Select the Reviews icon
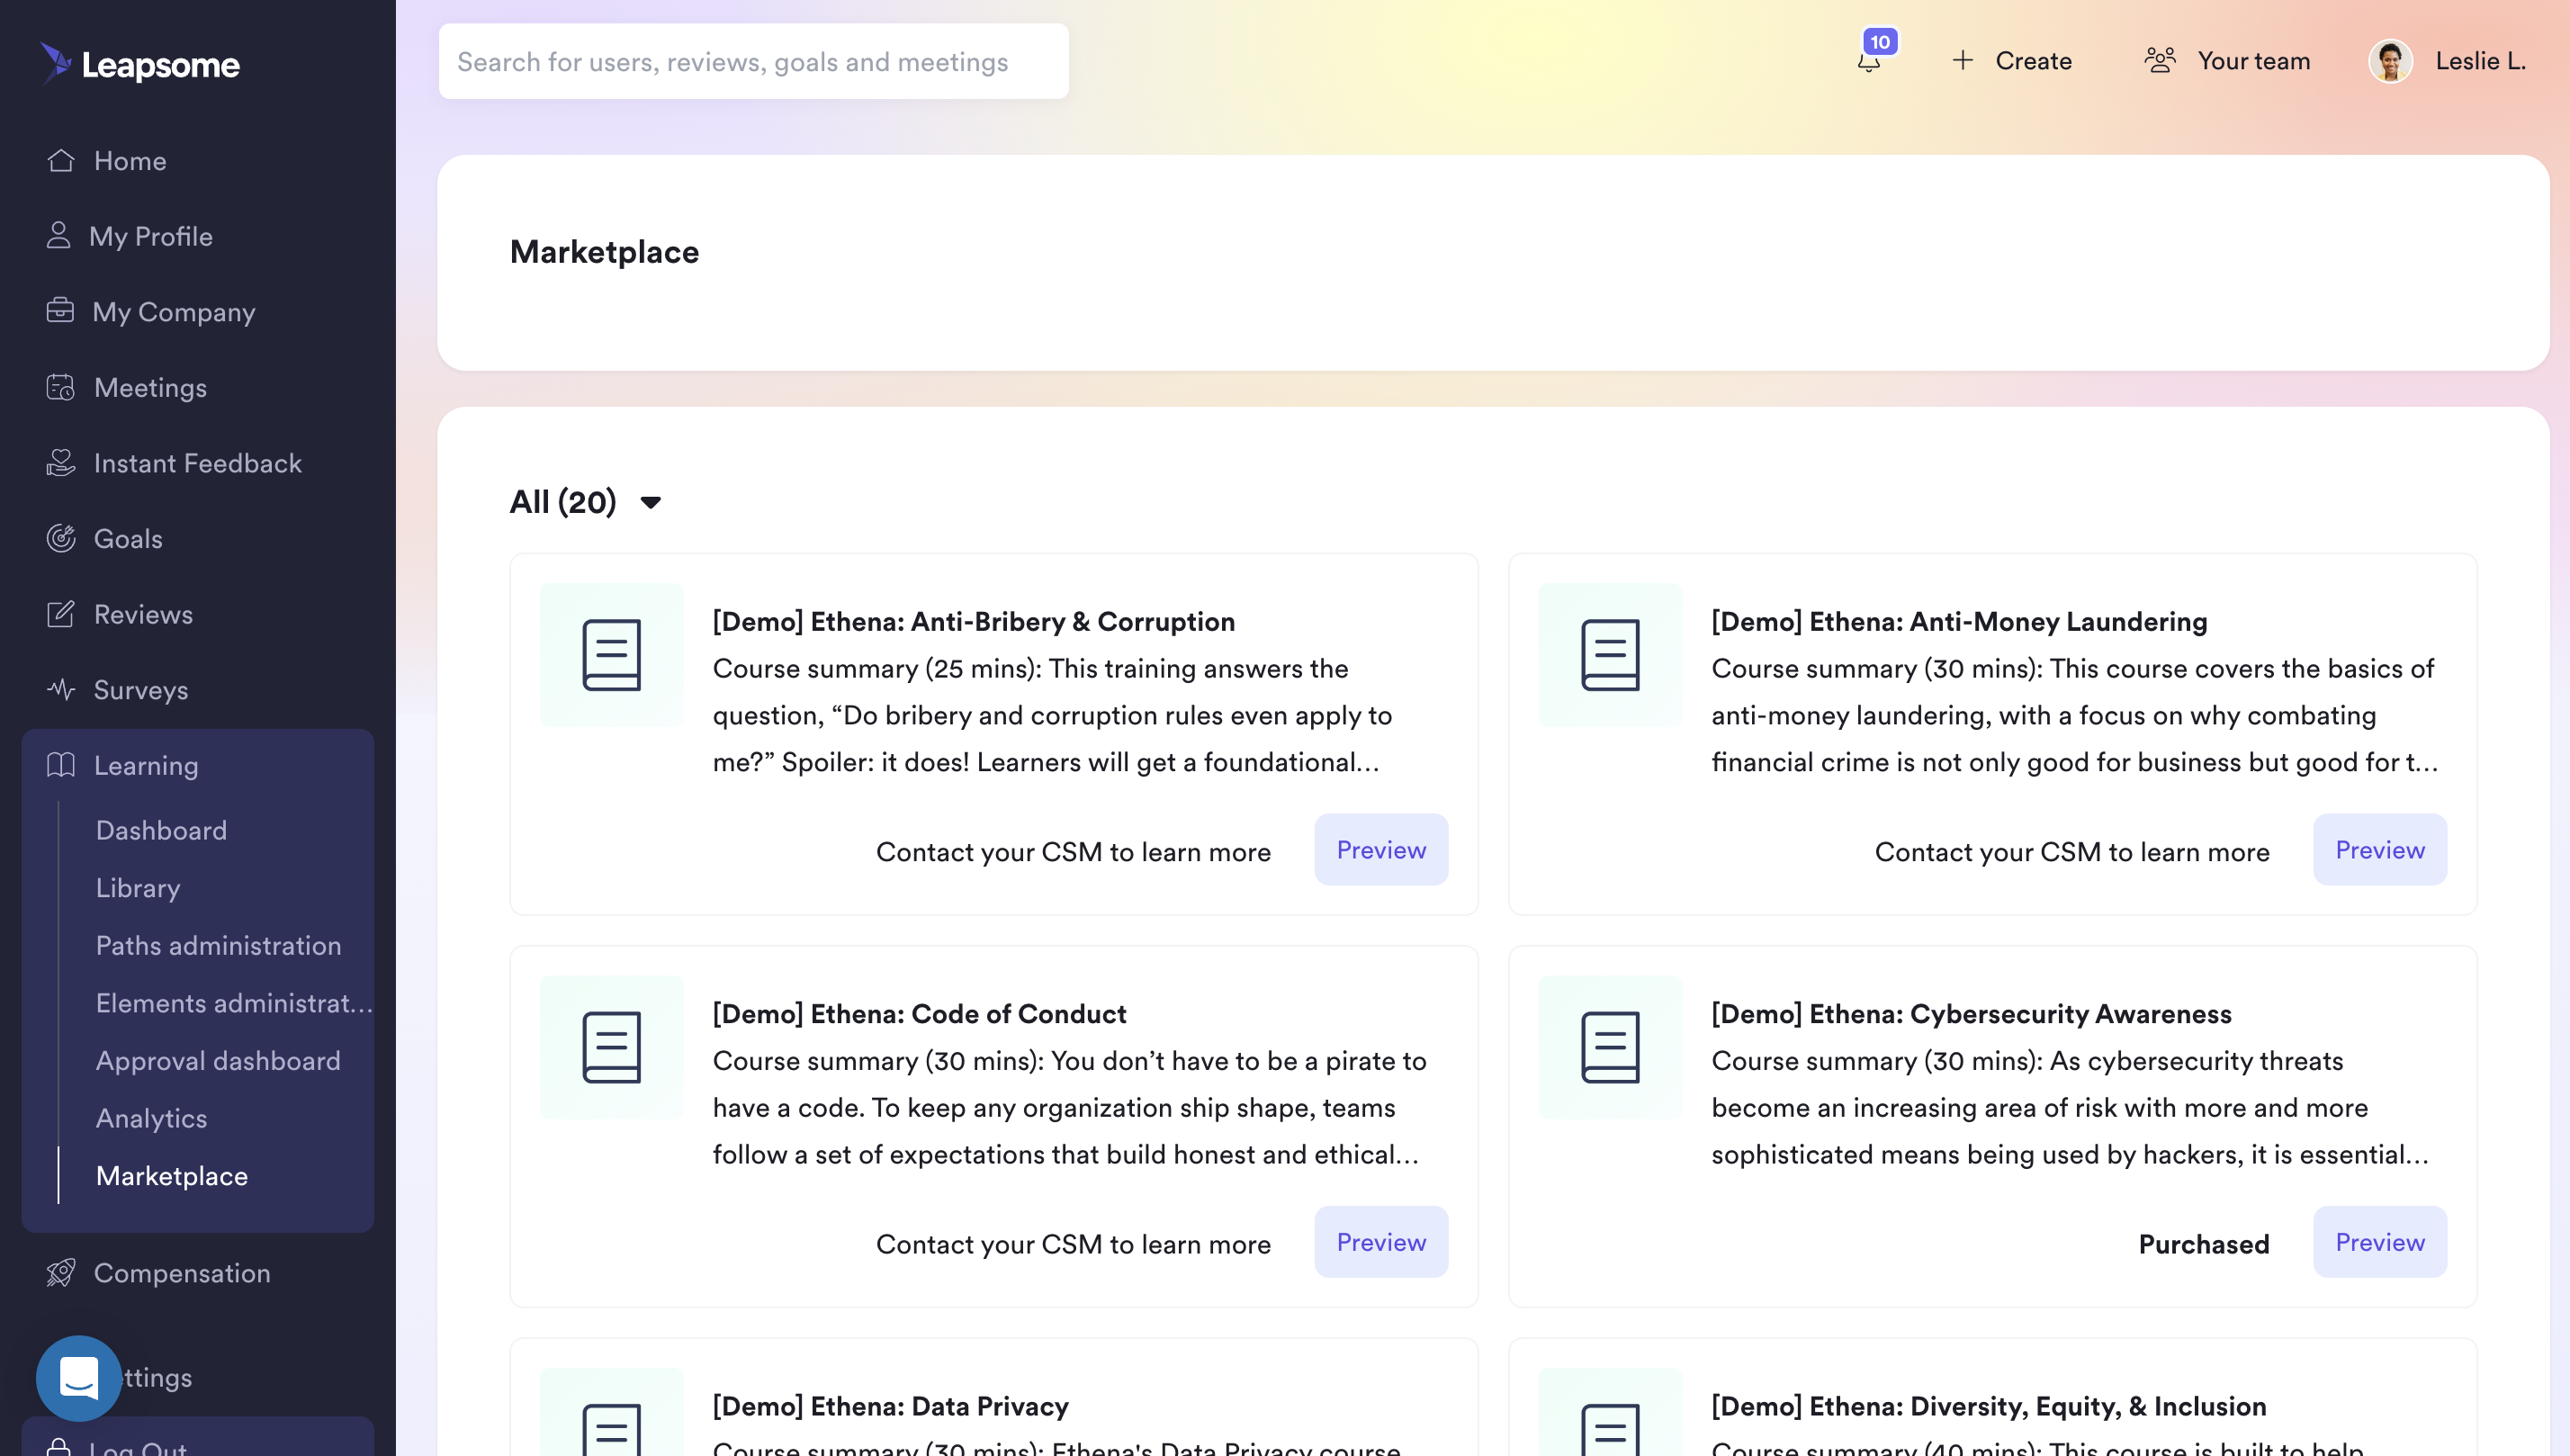The width and height of the screenshot is (2570, 1456). click(60, 614)
